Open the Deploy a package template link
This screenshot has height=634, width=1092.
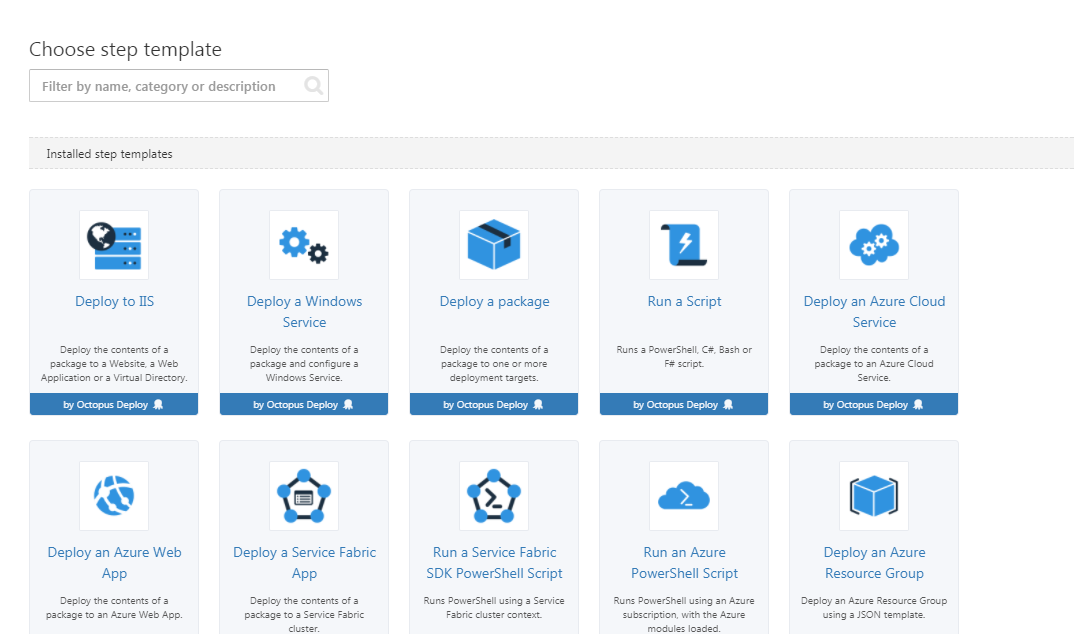[x=493, y=301]
